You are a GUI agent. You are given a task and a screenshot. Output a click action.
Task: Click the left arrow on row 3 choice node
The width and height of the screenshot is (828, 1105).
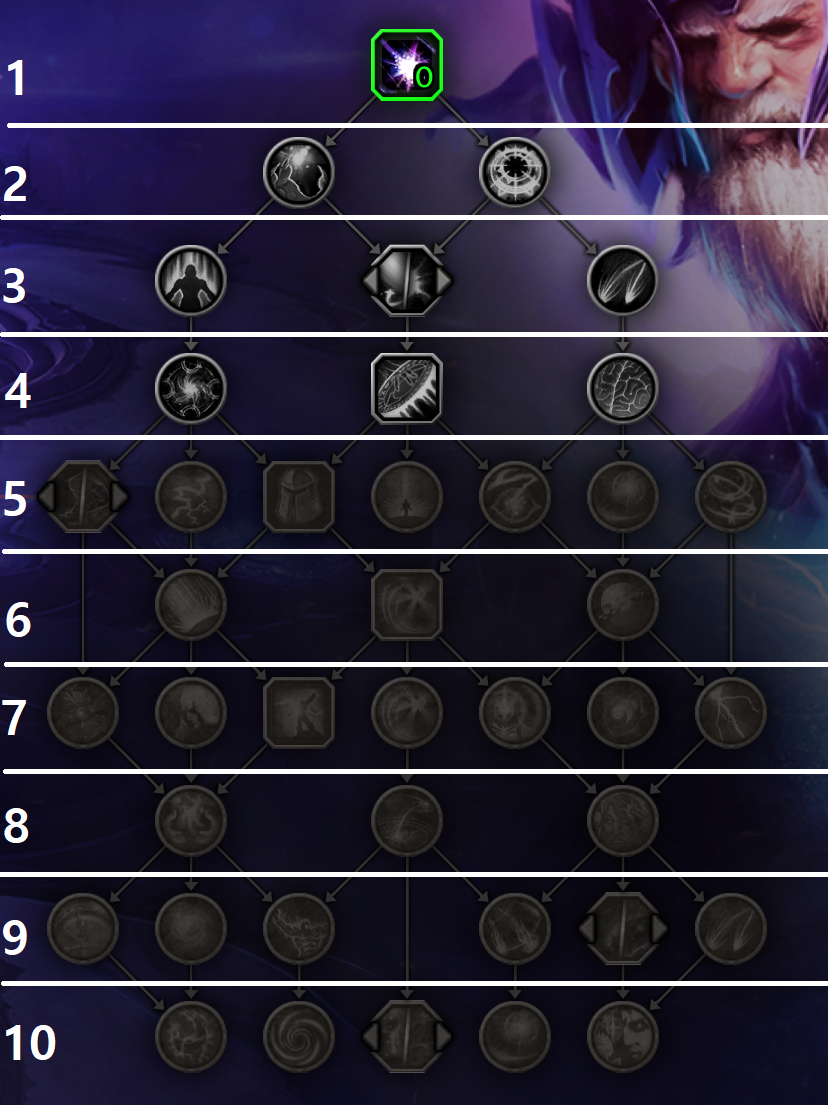coord(371,280)
